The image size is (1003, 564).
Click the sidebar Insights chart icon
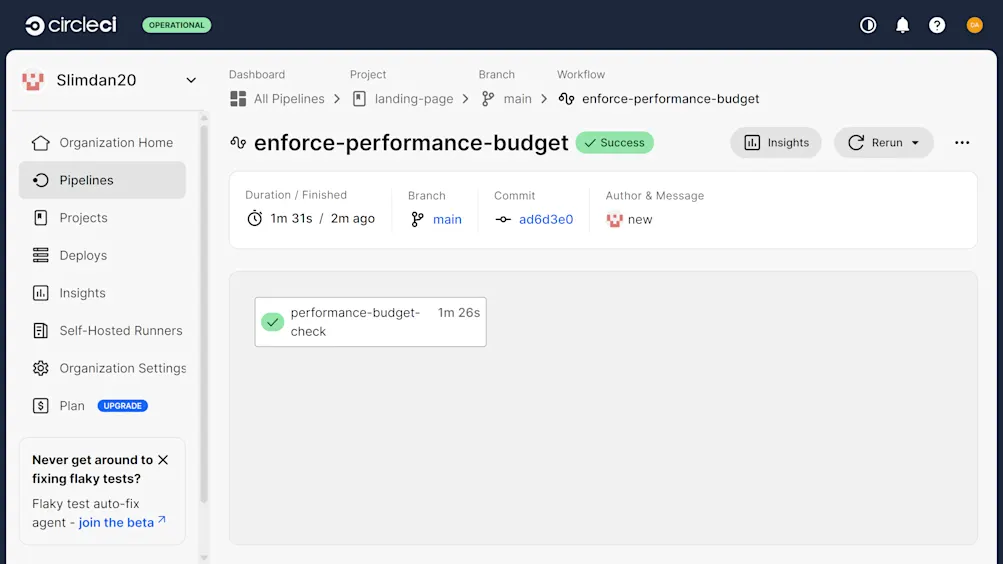pyautogui.click(x=40, y=293)
